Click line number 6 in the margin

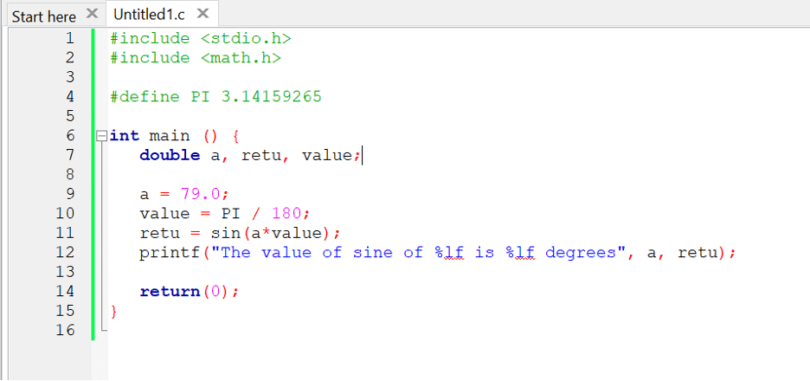pos(69,136)
